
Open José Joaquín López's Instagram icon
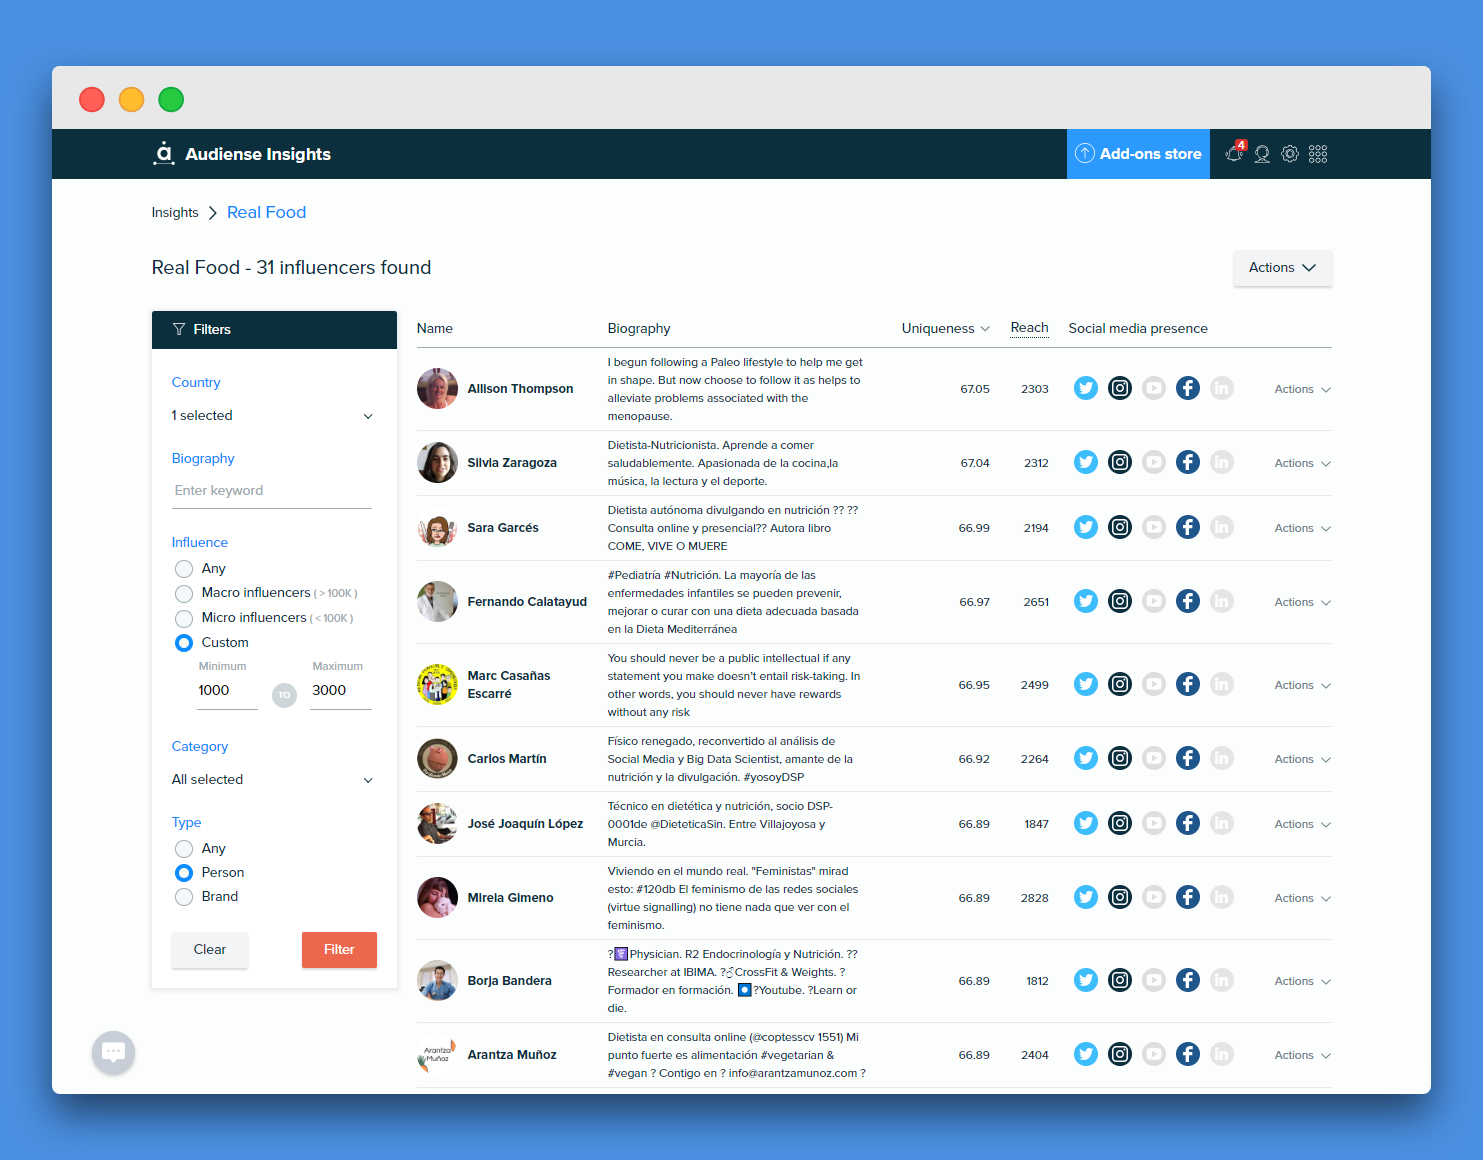1120,823
